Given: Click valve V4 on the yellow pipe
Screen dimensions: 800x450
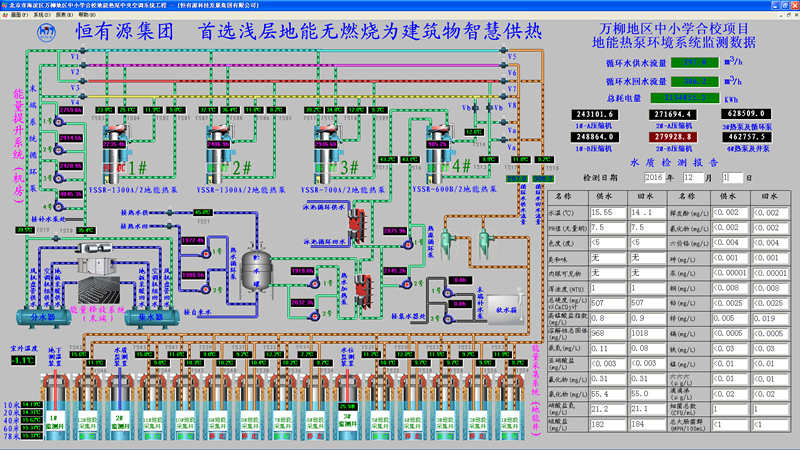Looking at the screenshot, I should 83,96.
